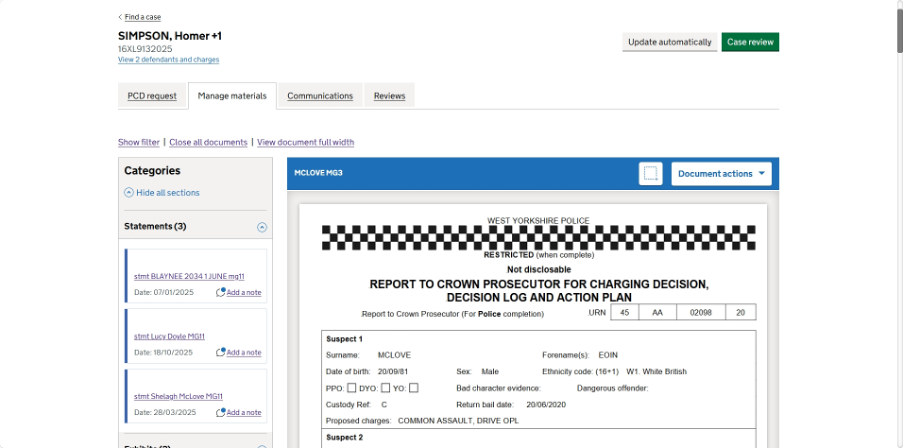Click the page vertical scrollbar thumb
Screen dimensions: 904x448
[x=899, y=29]
